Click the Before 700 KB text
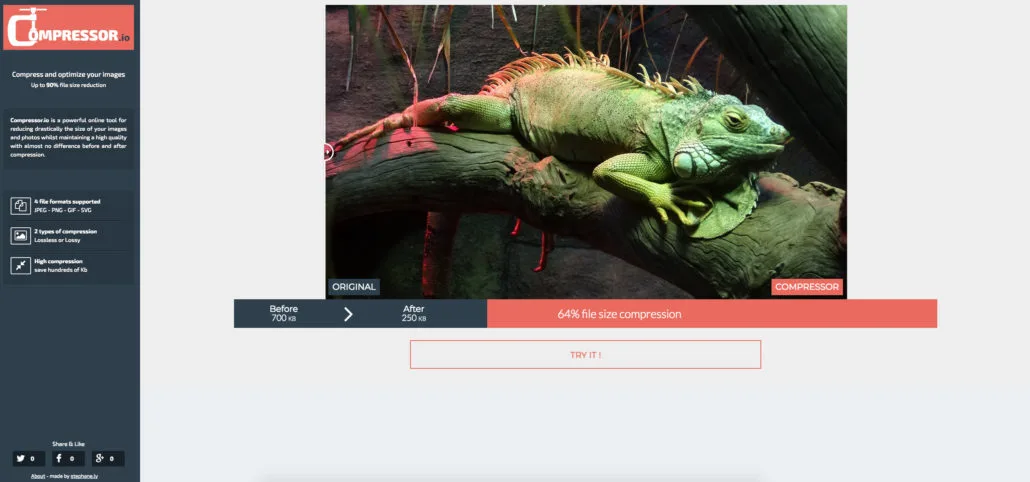The image size is (1030, 482). click(x=284, y=313)
